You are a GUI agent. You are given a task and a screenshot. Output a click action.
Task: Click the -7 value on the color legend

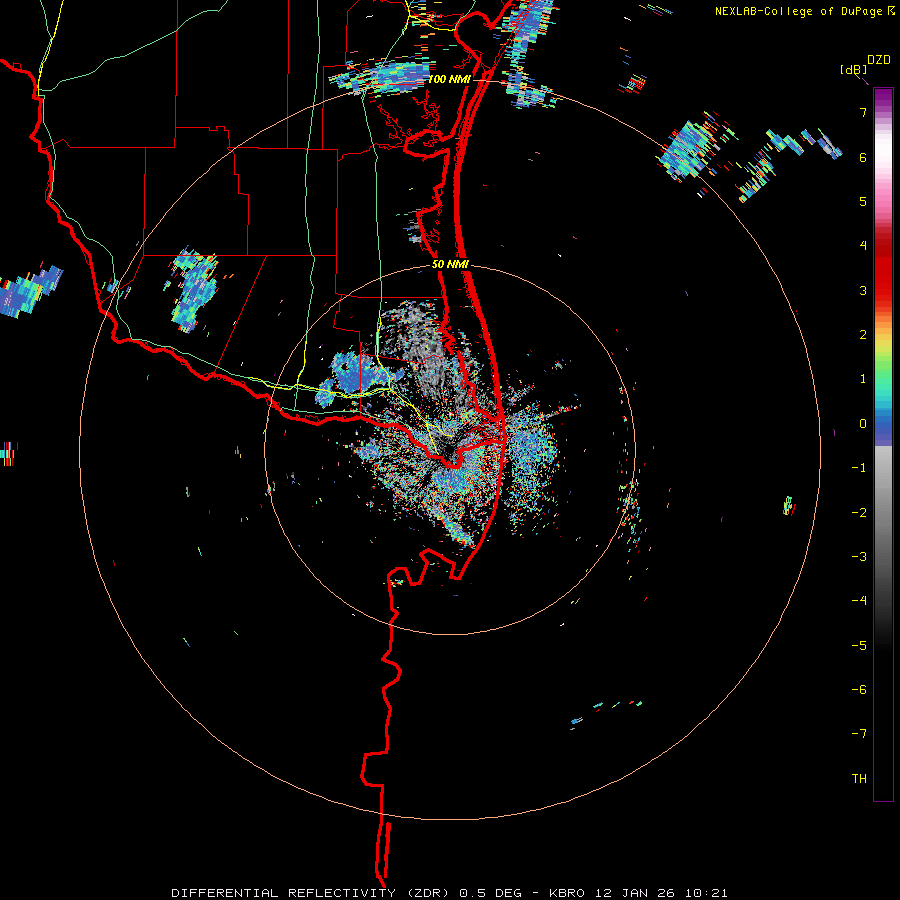(x=859, y=734)
